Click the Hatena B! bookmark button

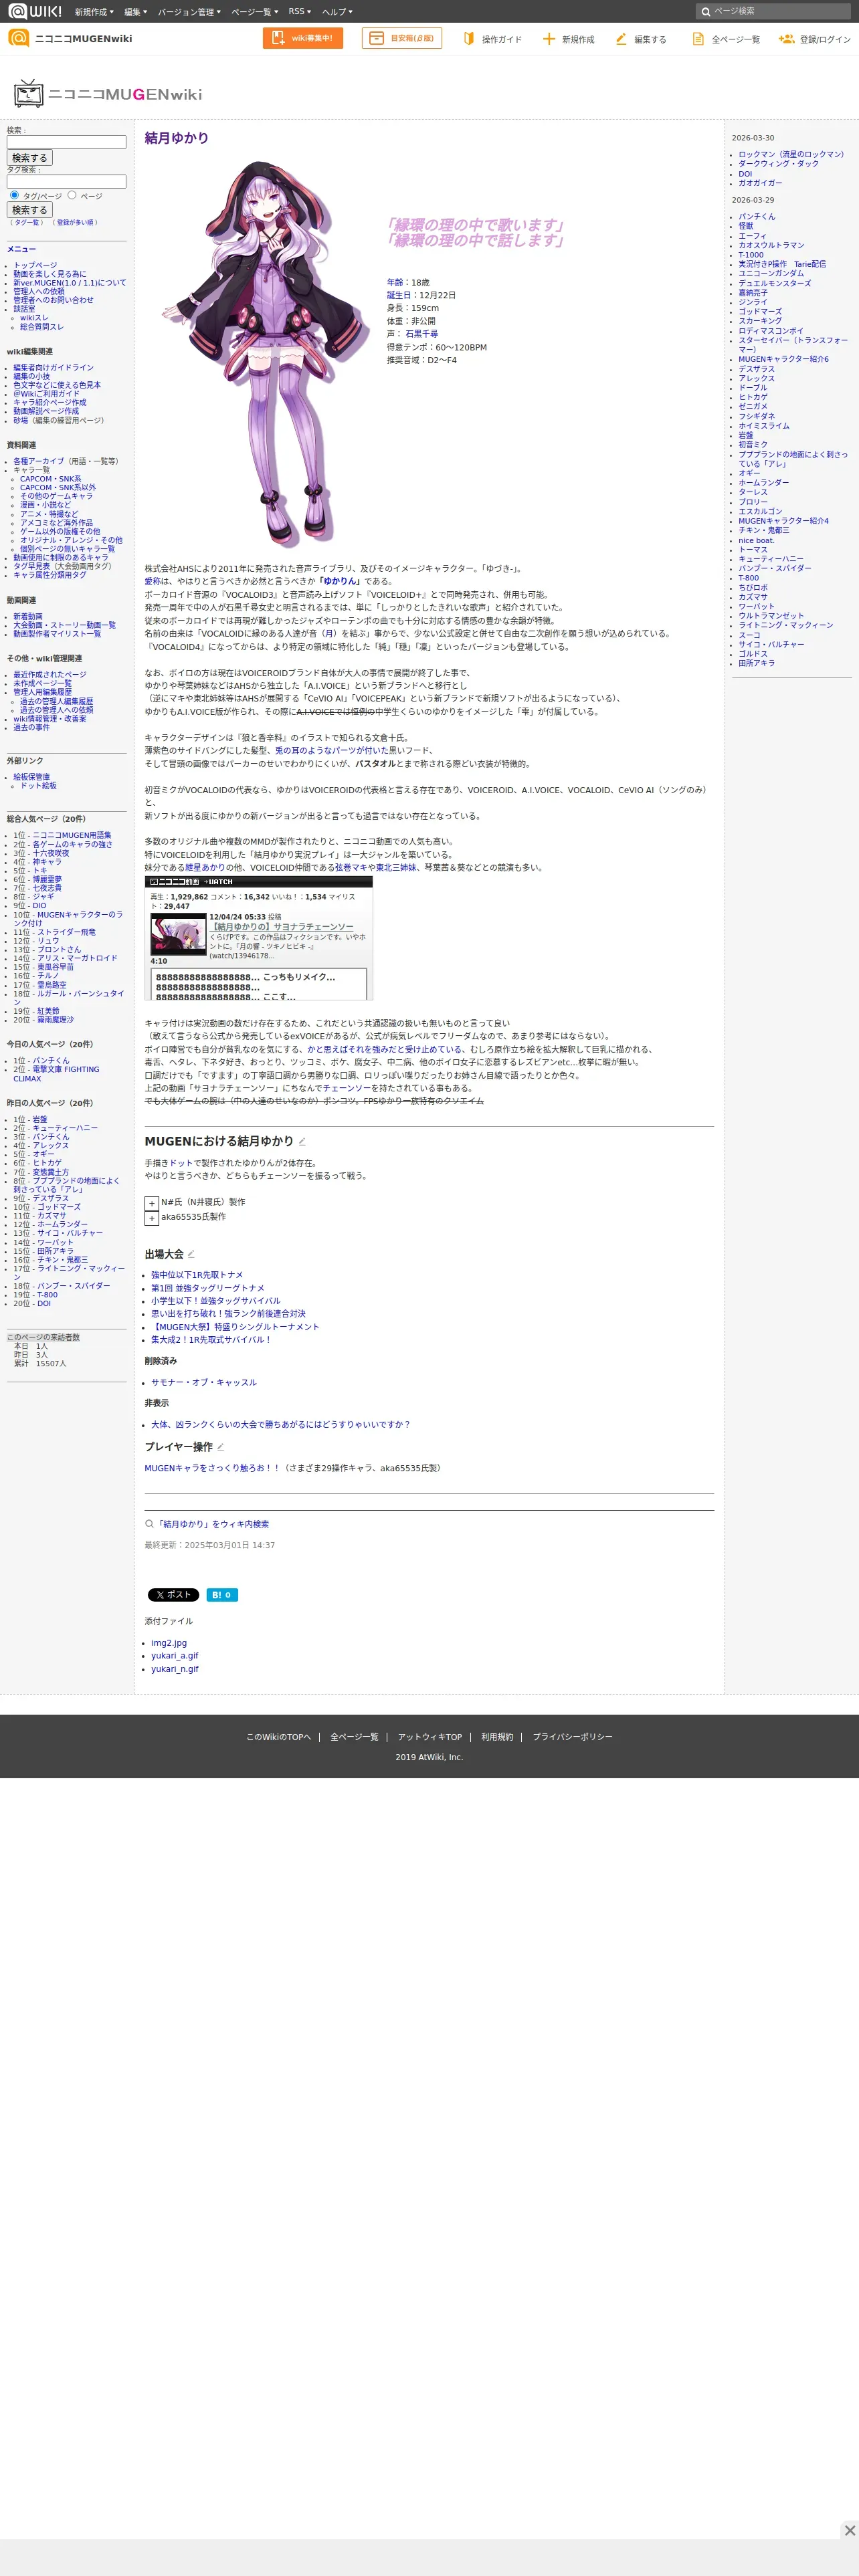coord(222,1595)
